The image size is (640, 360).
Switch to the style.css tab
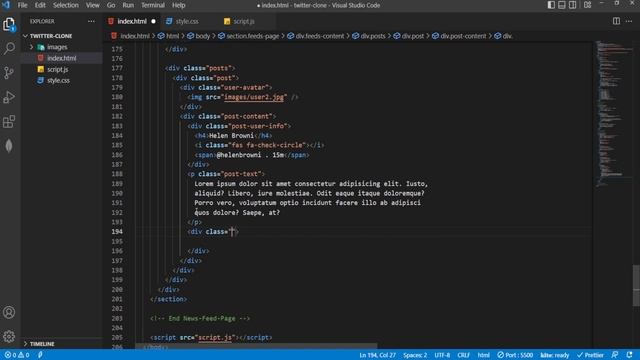pos(187,21)
